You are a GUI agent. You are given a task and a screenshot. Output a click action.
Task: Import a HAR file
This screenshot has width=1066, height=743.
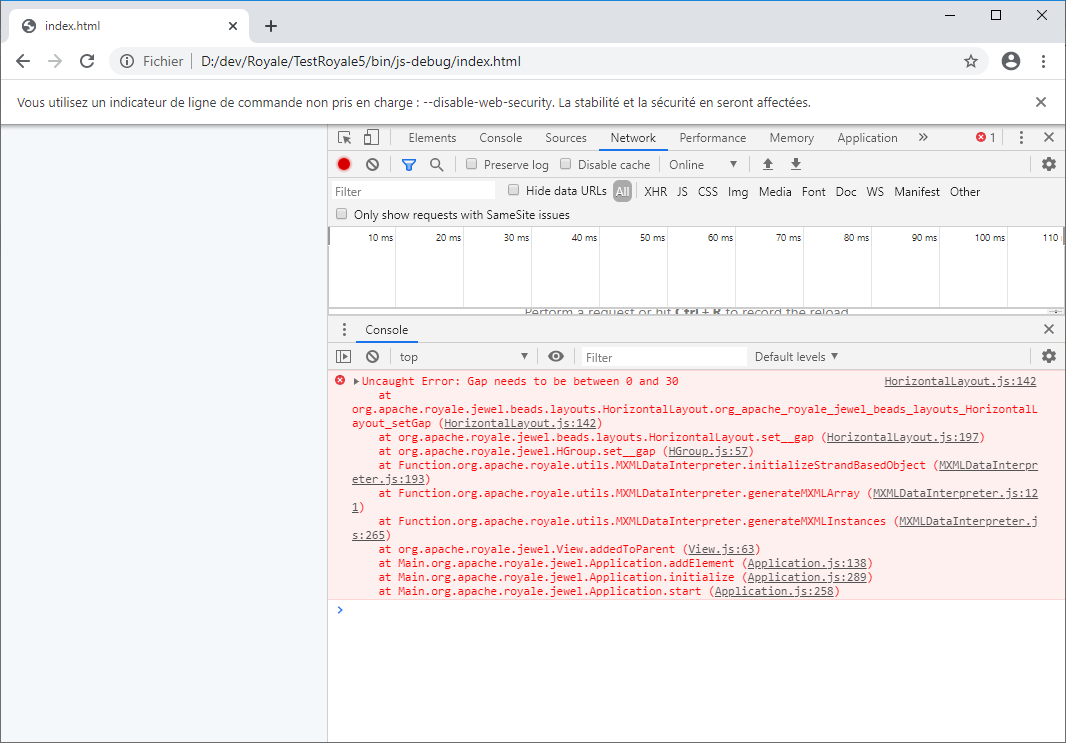[767, 164]
